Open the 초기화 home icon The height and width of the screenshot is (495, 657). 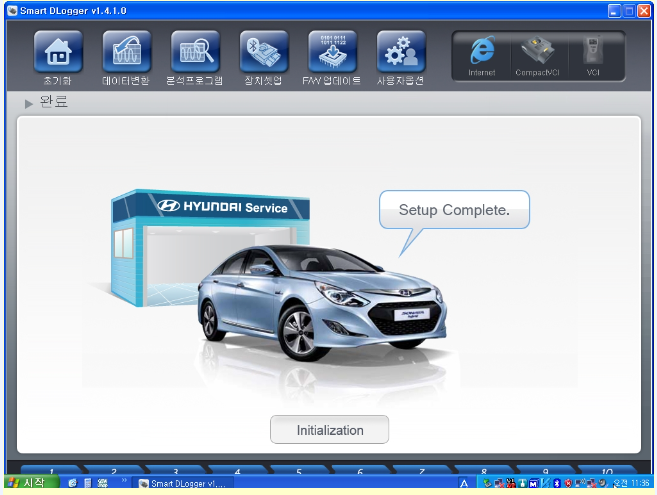58,52
